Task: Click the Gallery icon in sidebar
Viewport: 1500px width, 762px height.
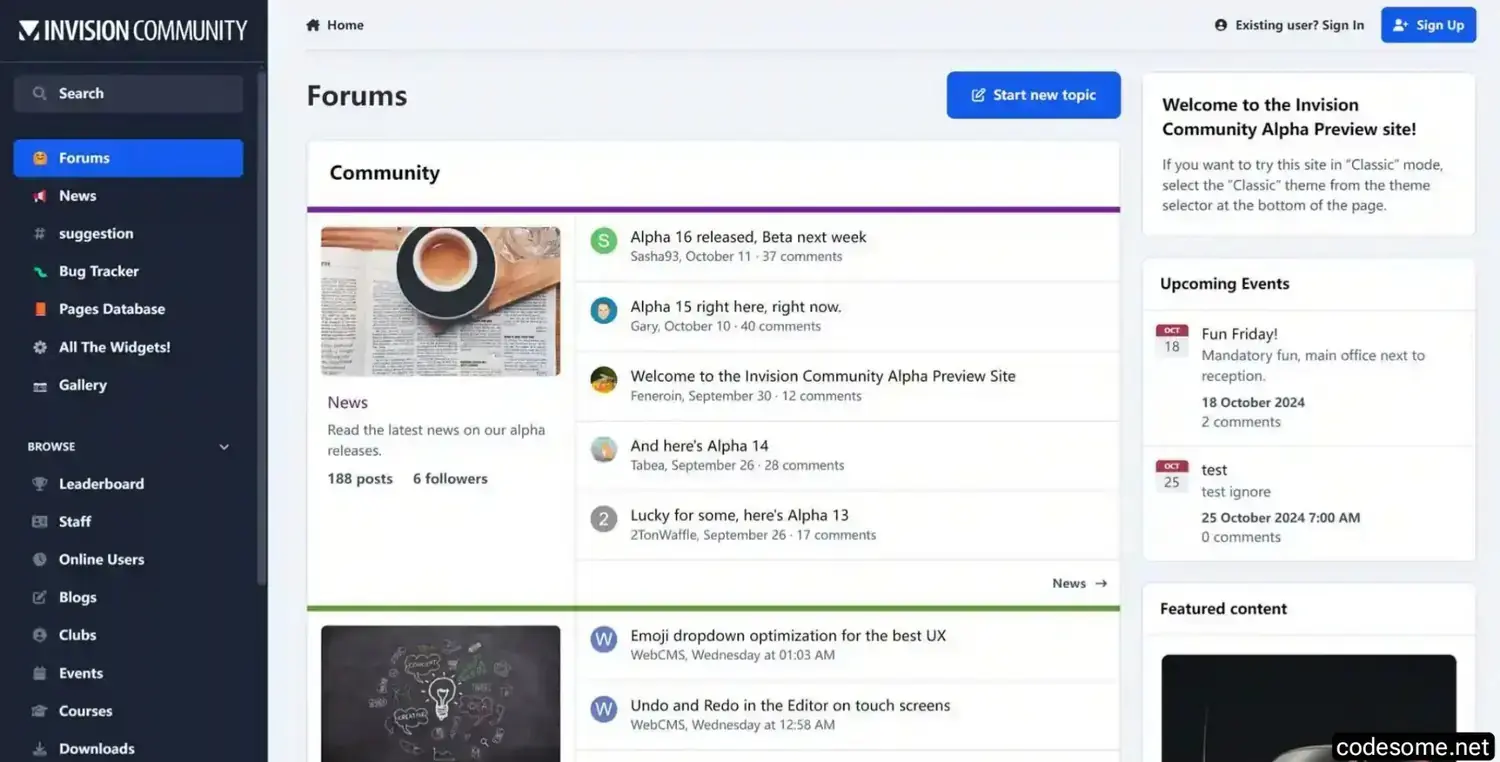Action: [40, 386]
